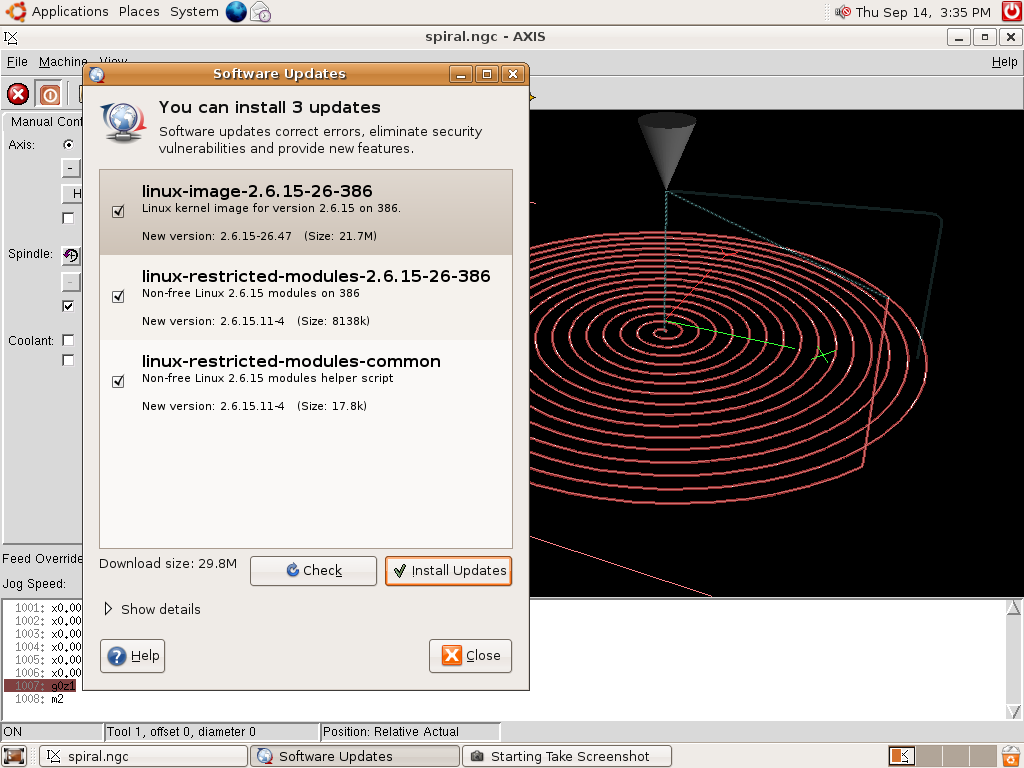This screenshot has width=1024, height=768.
Task: Click the globe update icon beside the headline
Action: coord(123,123)
